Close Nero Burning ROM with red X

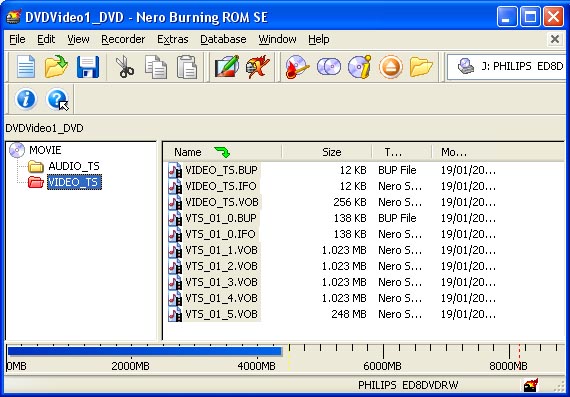point(554,17)
